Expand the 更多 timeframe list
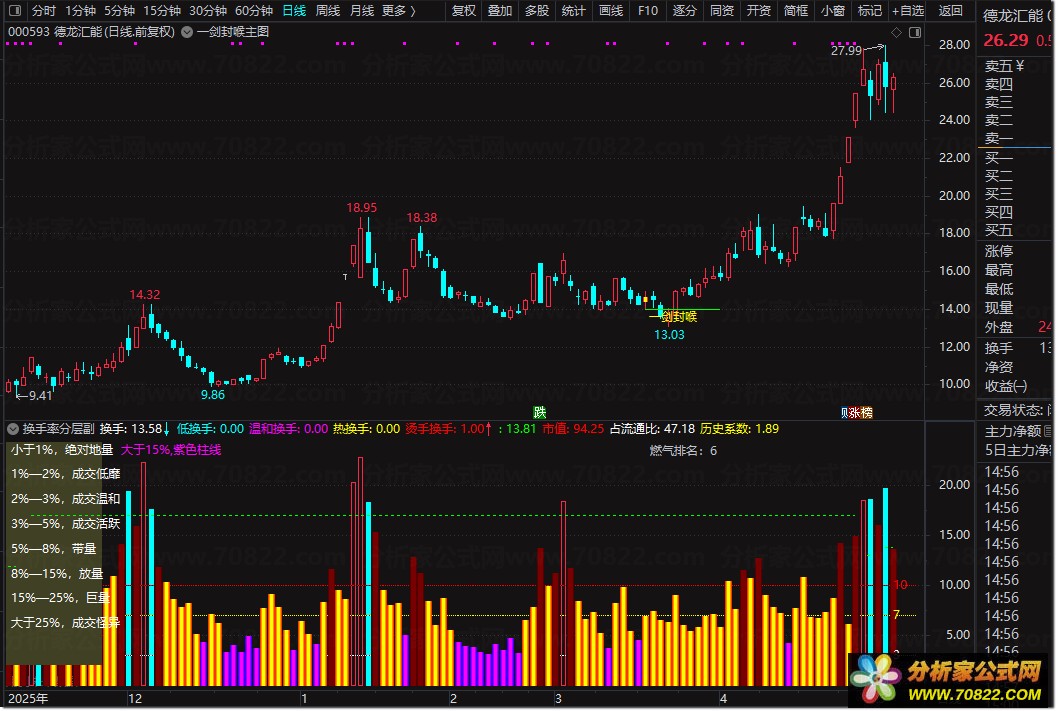Image resolution: width=1058 pixels, height=711 pixels. point(398,11)
